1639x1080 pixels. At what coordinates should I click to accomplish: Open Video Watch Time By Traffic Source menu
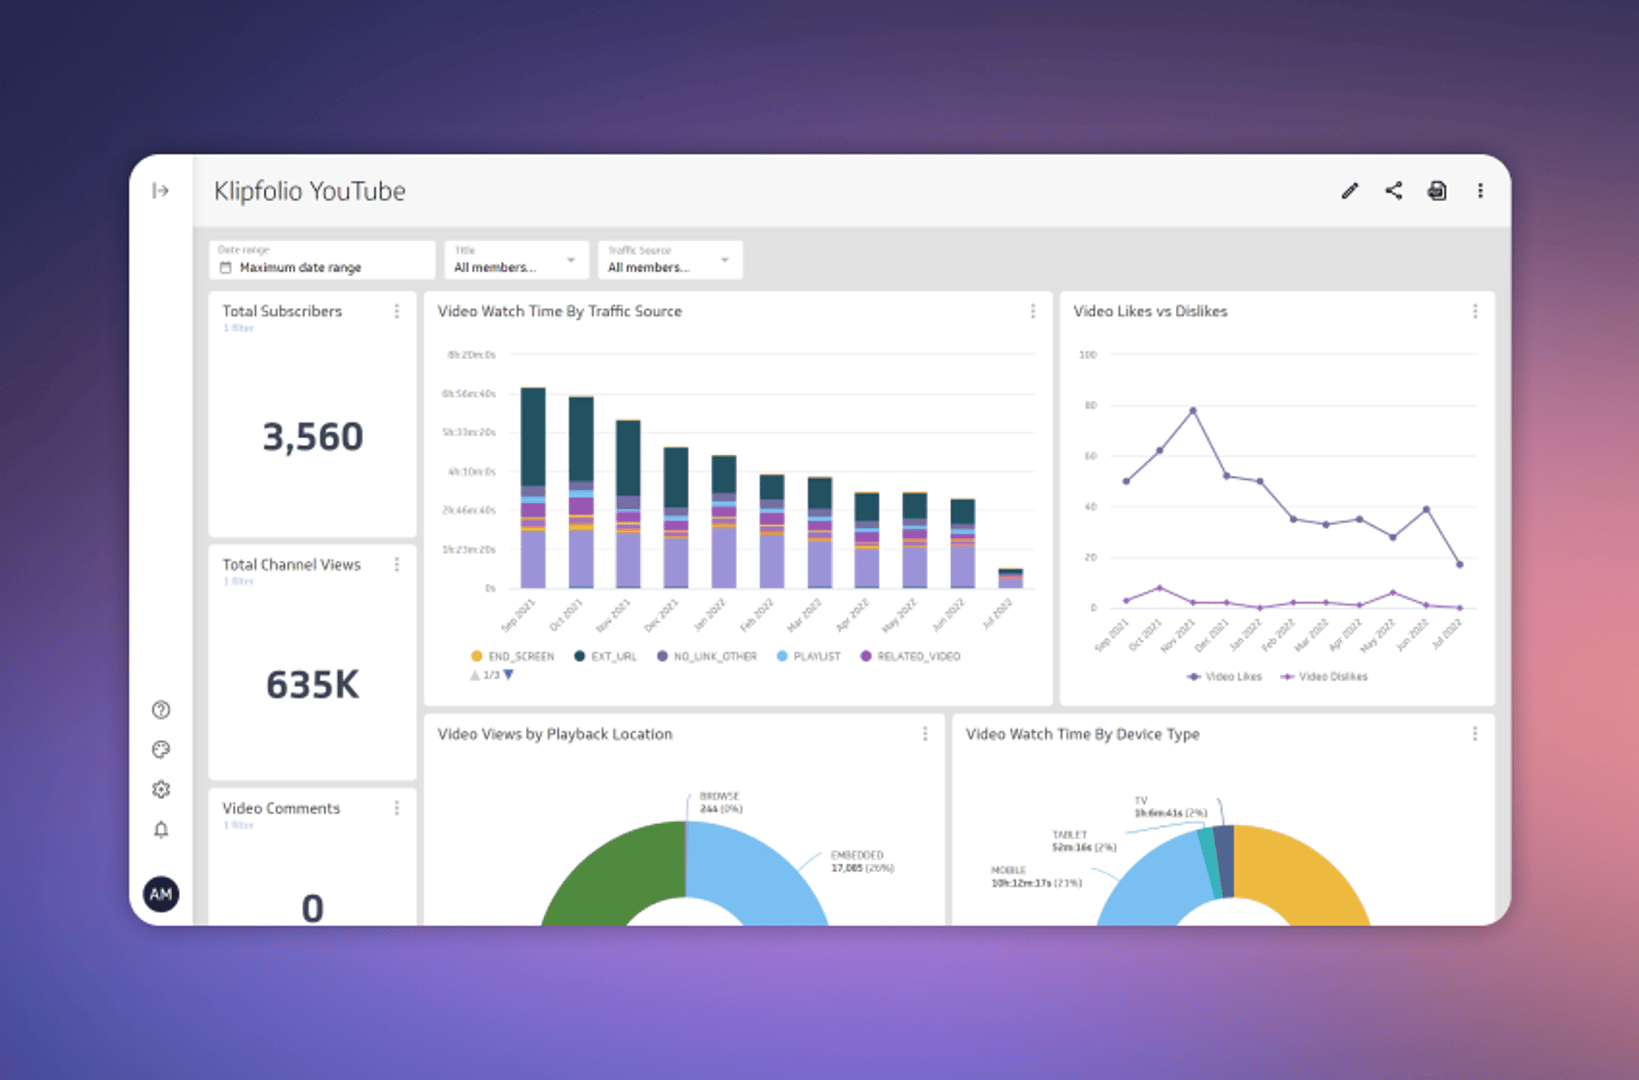[x=1033, y=311]
